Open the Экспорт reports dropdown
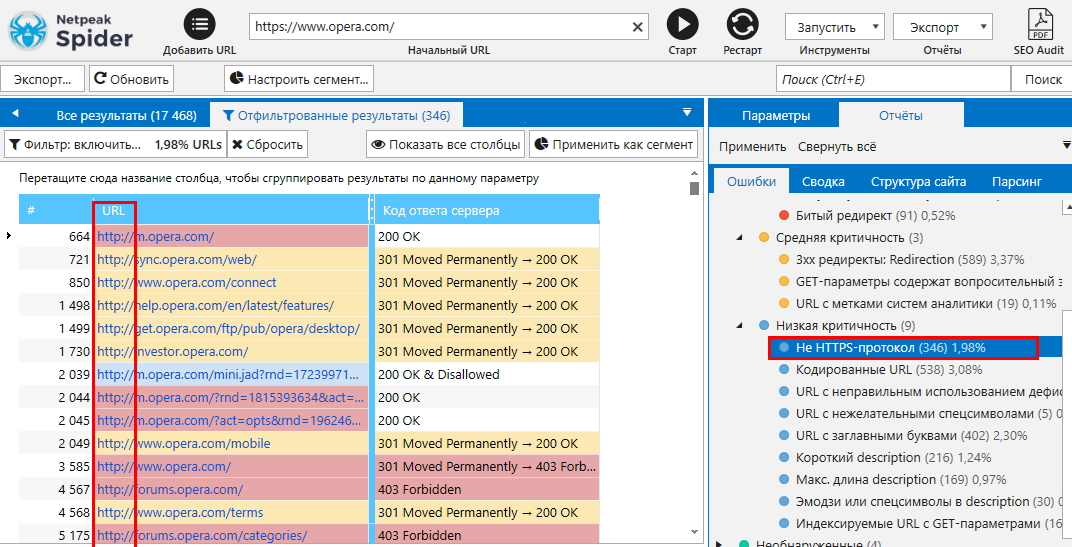The height and width of the screenshot is (547, 1072). tap(943, 27)
